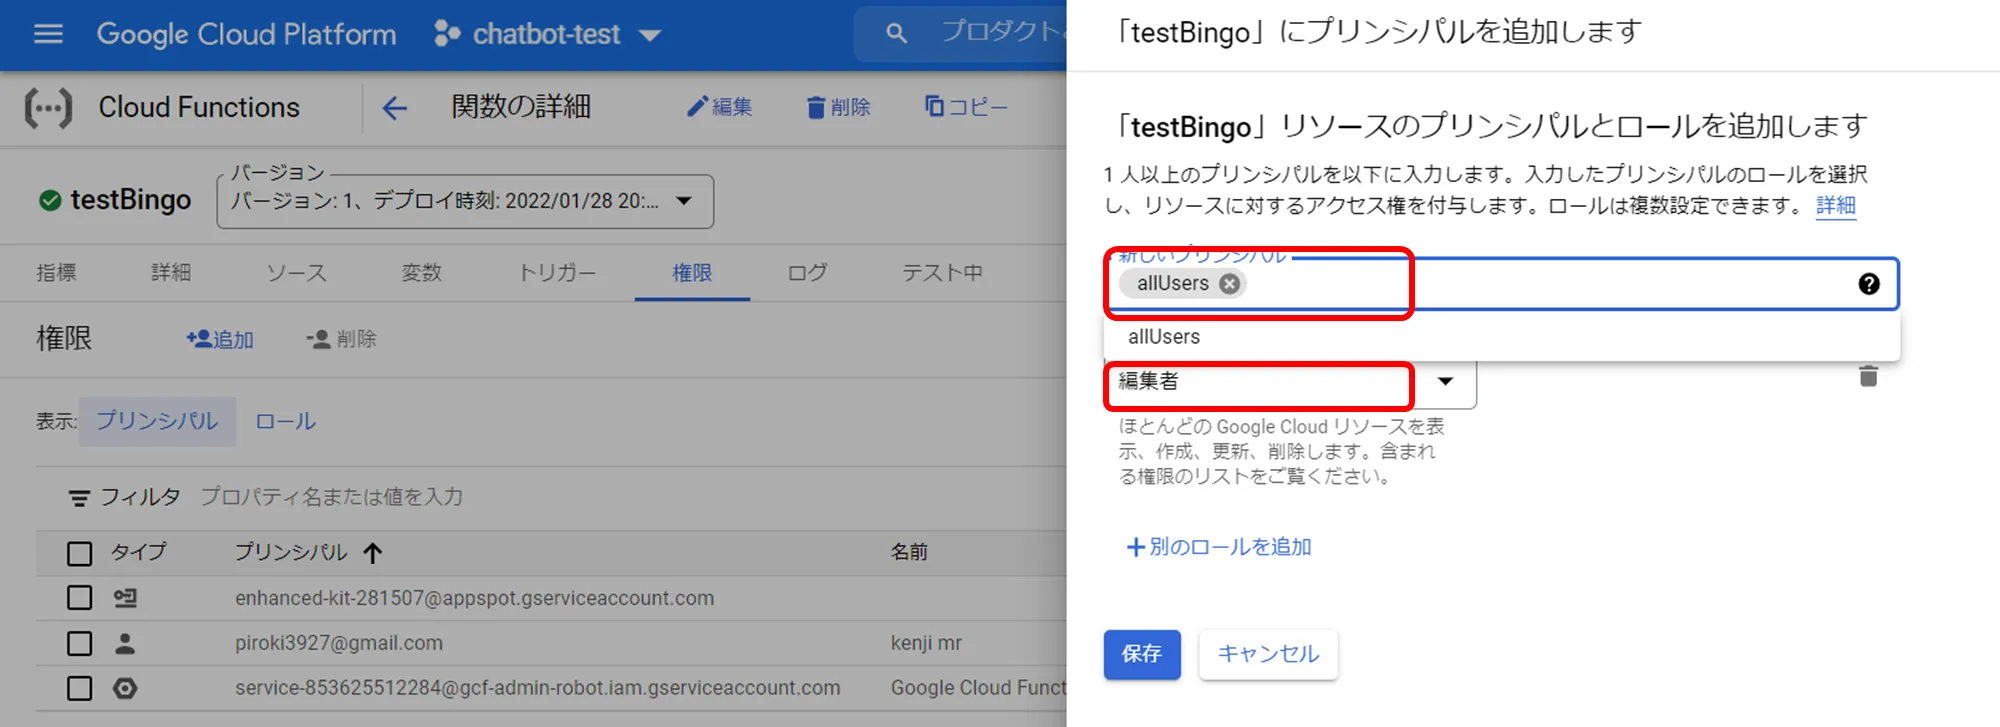Open the 編集者 role dropdown
This screenshot has height=727, width=2000.
click(x=1291, y=382)
